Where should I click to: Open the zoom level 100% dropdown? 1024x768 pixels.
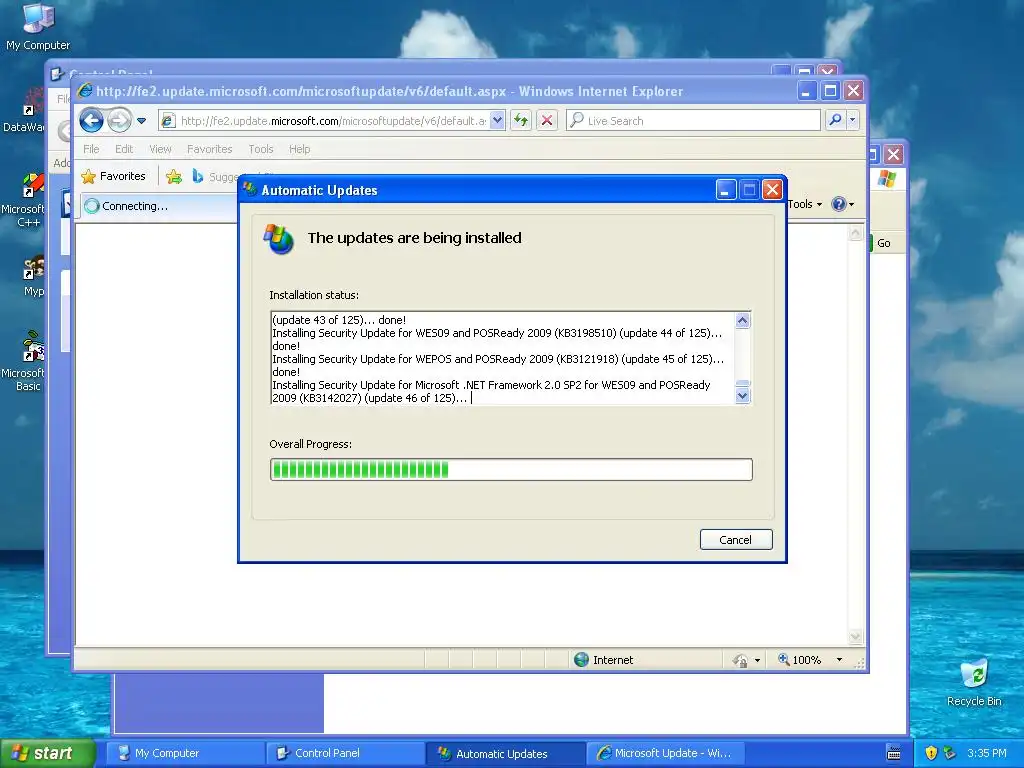[x=839, y=660]
